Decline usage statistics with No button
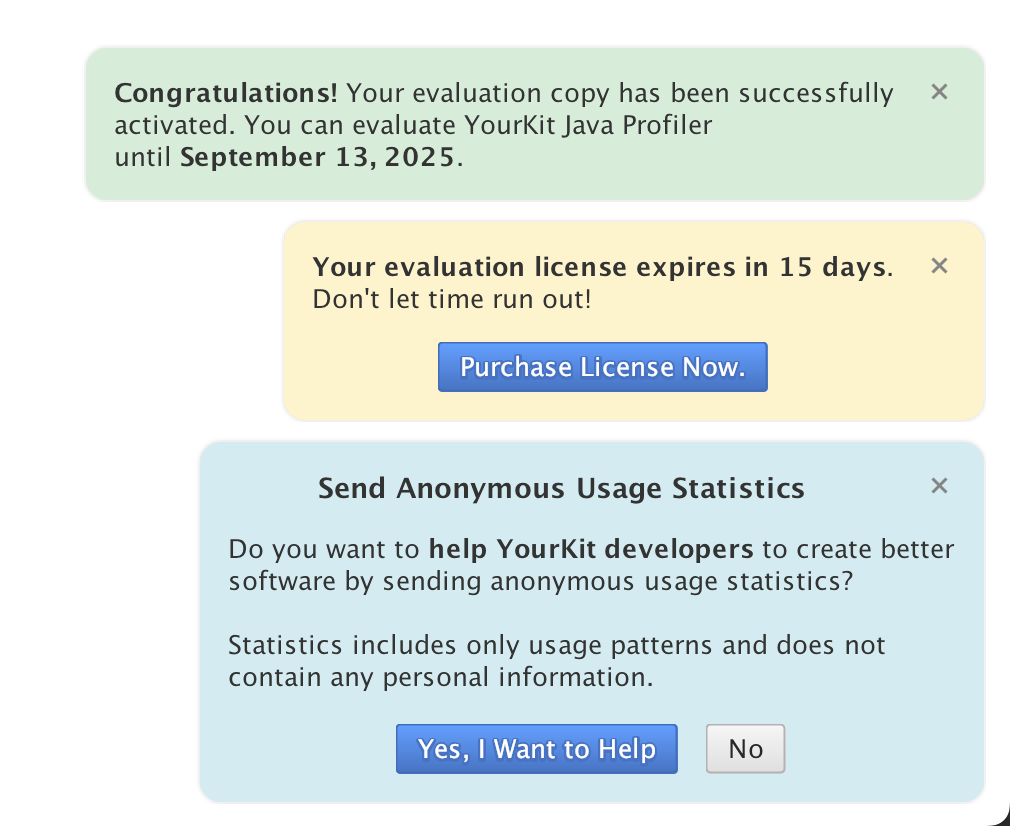This screenshot has height=826, width=1010. pyautogui.click(x=745, y=749)
